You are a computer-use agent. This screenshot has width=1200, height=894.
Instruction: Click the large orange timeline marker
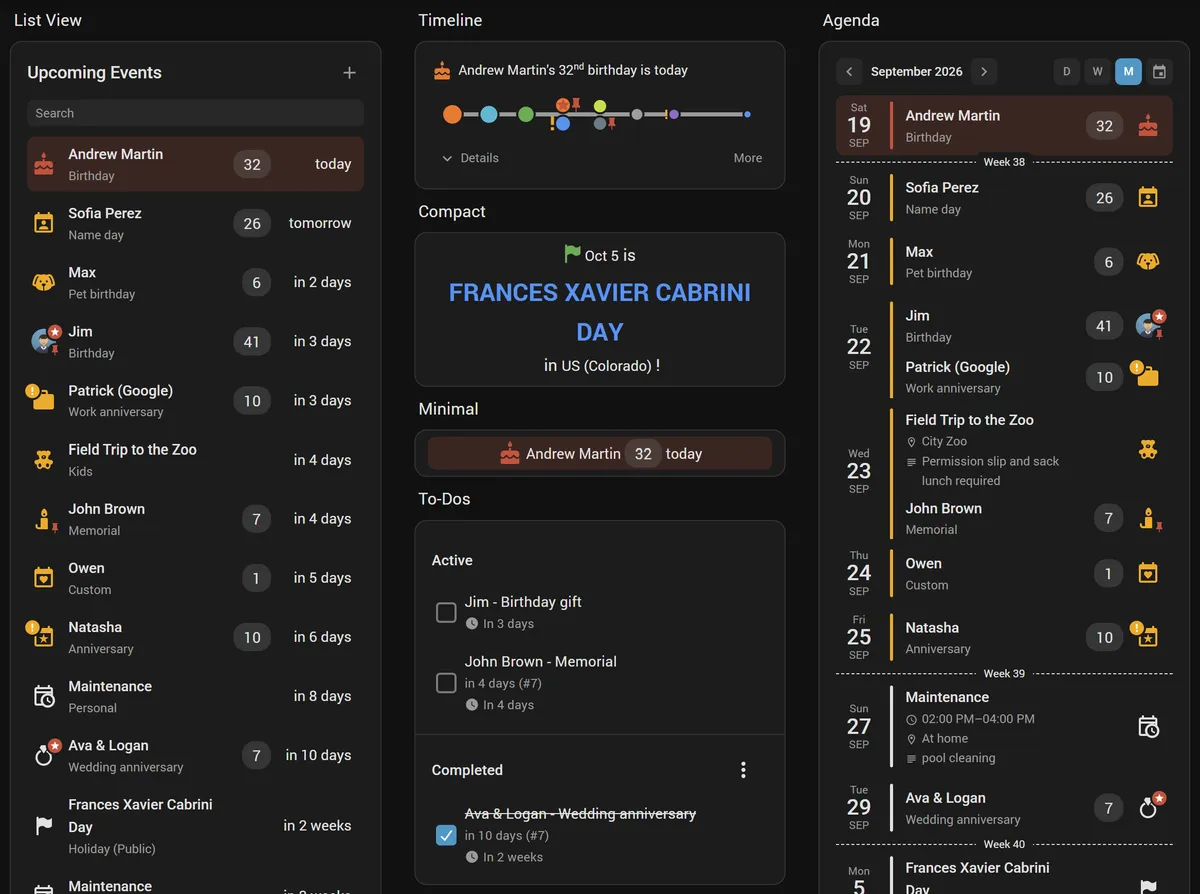point(452,115)
